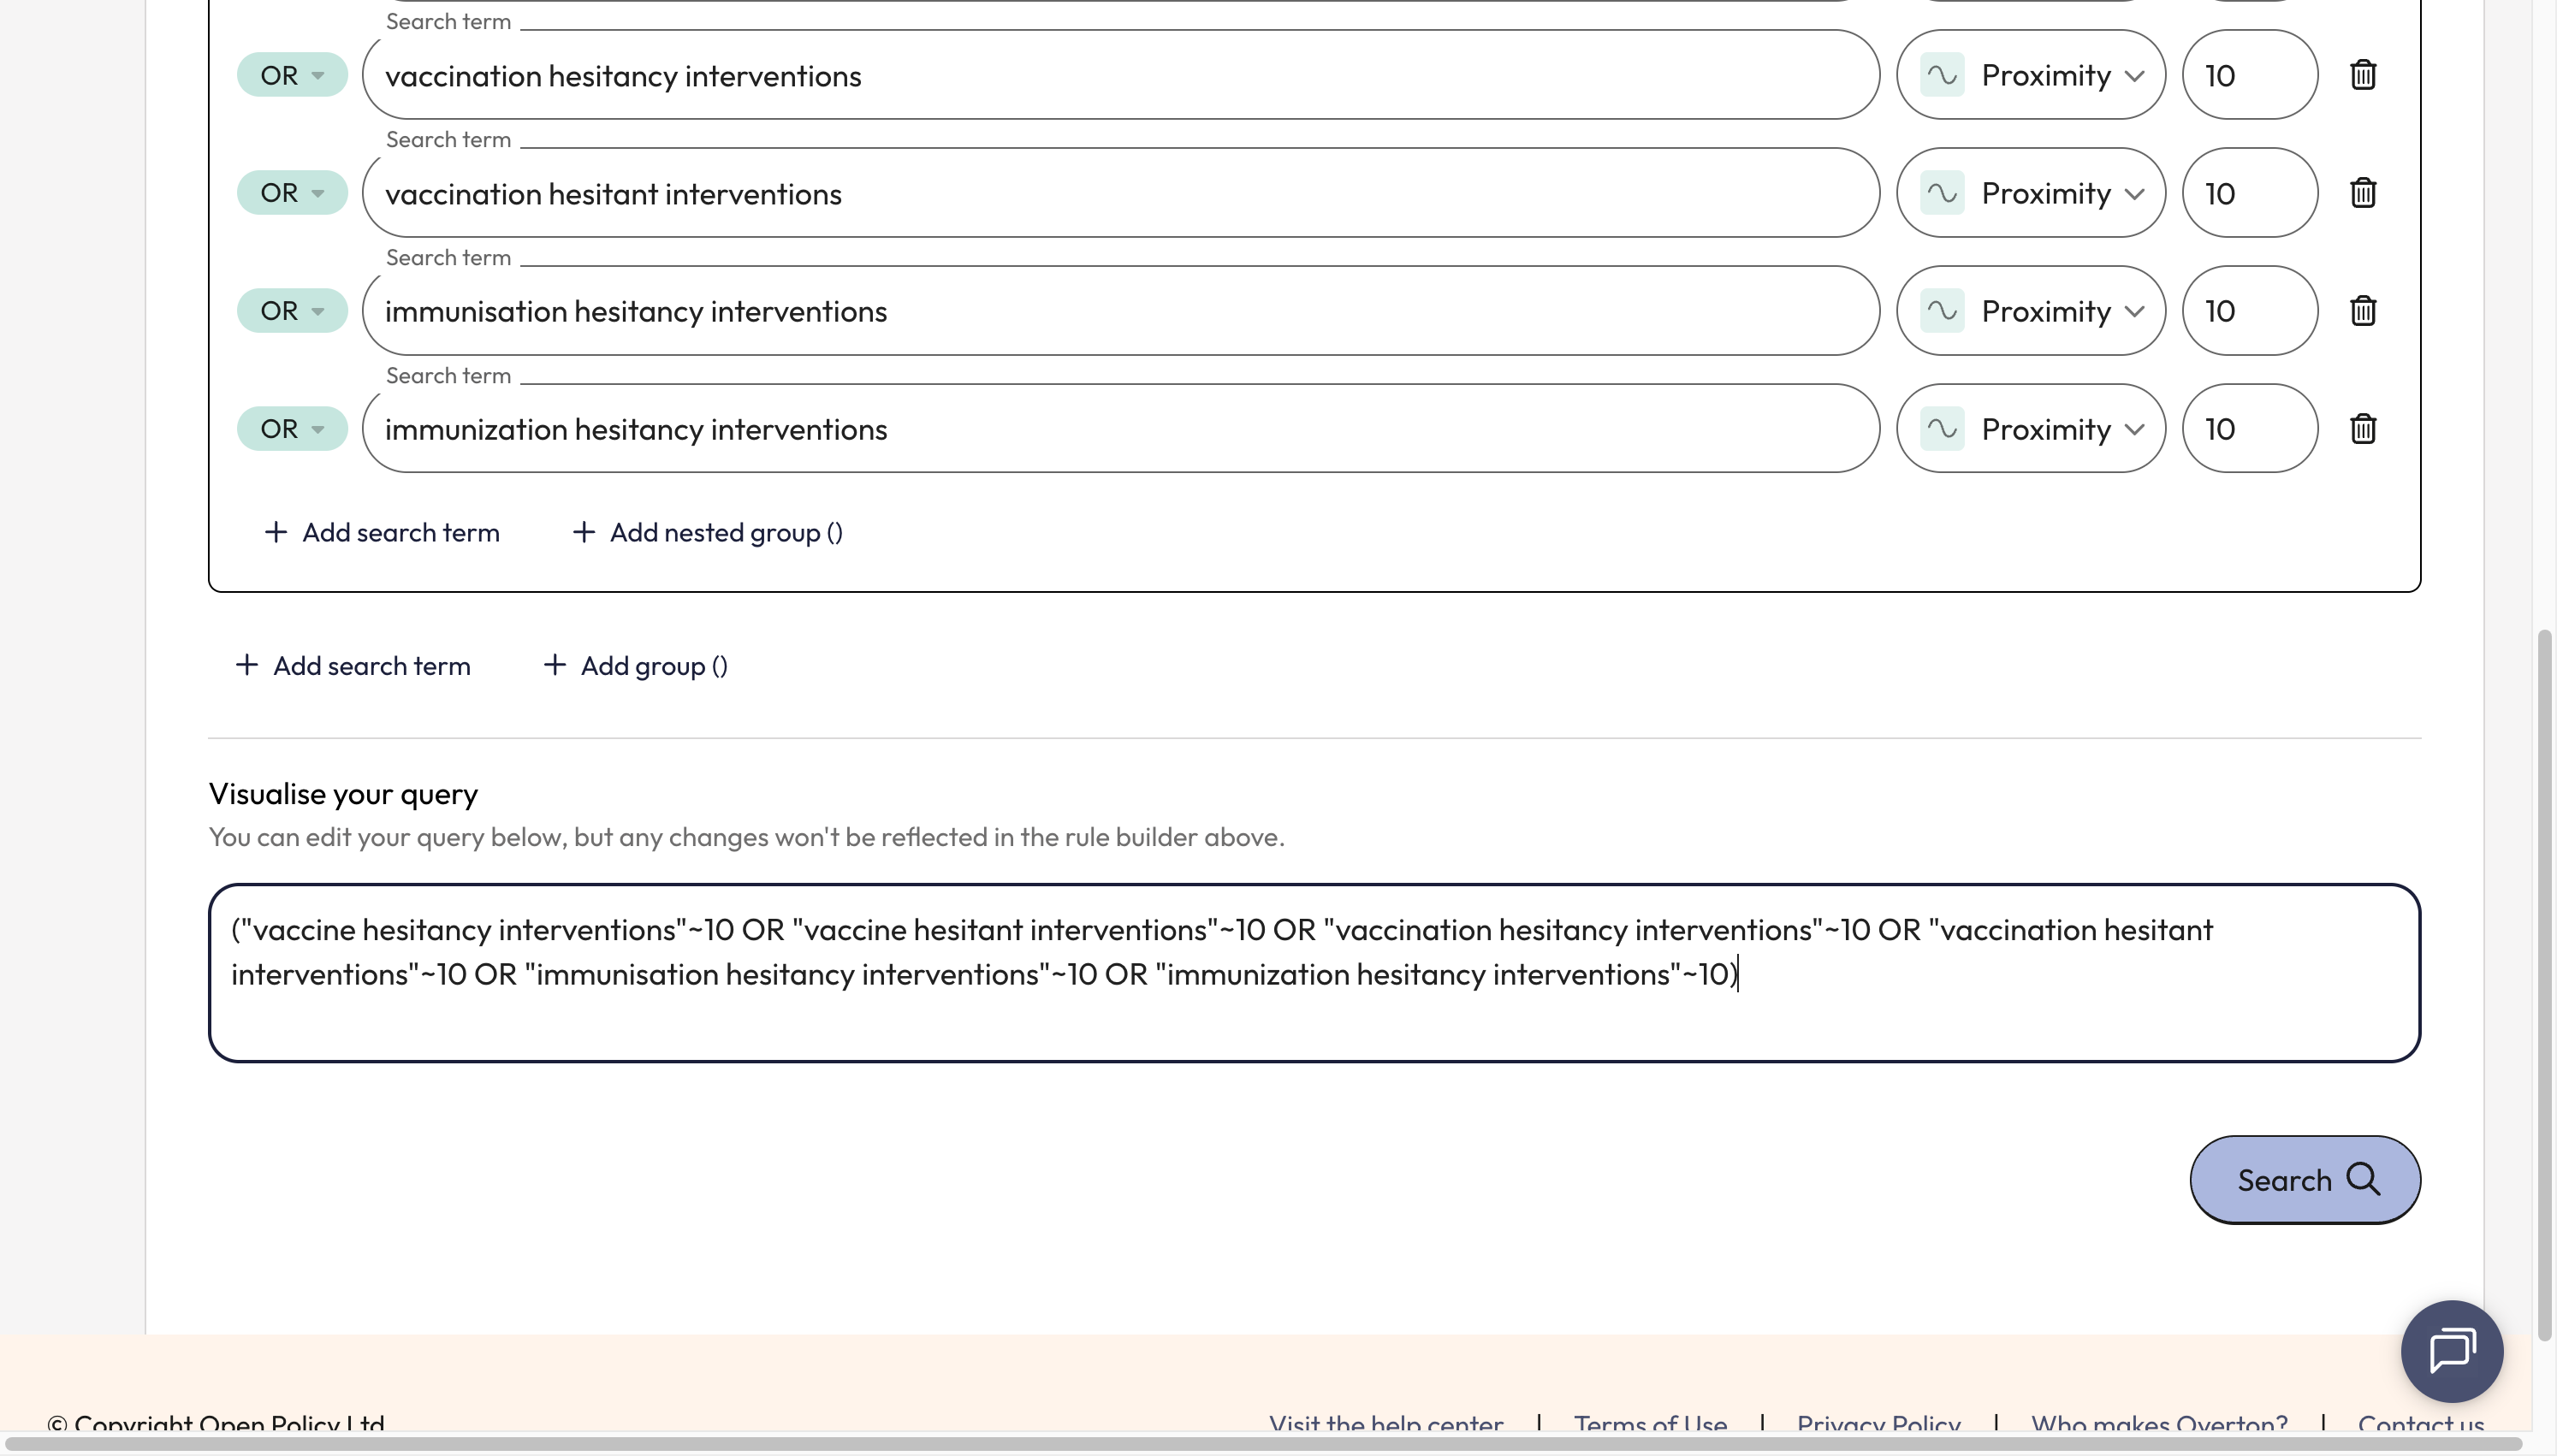Open OR operator dropdown for immunisation hesitancy interventions
The width and height of the screenshot is (2557, 1456).
tap(292, 311)
